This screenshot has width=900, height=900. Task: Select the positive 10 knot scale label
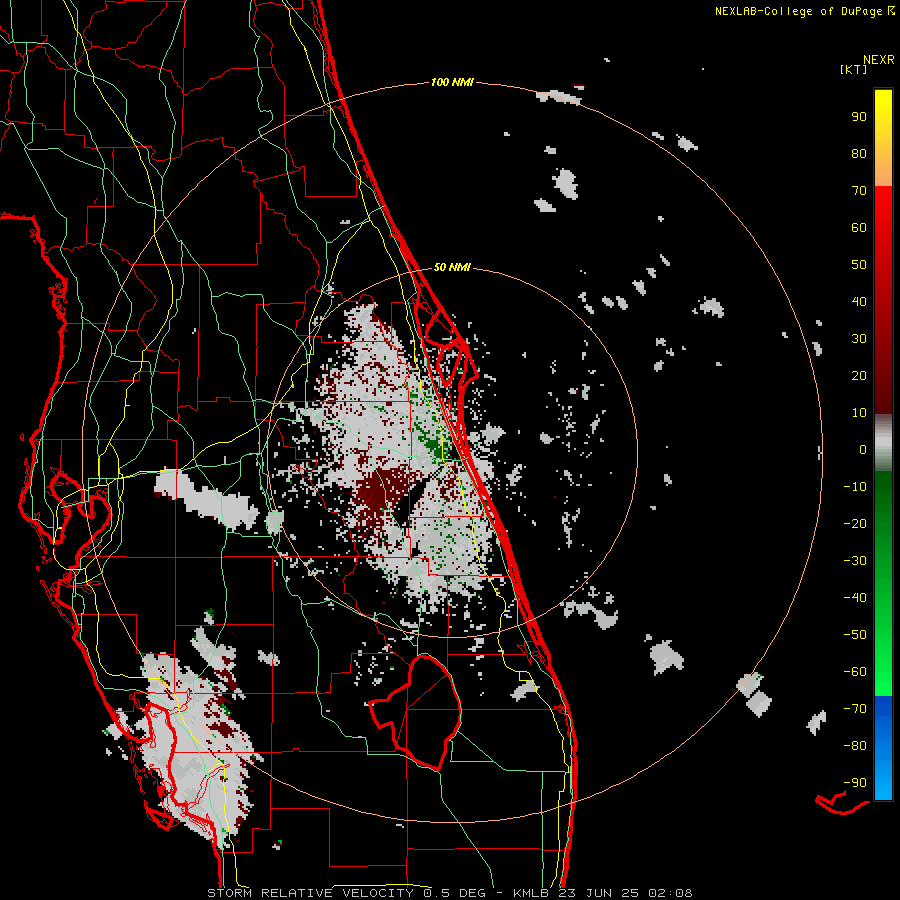pyautogui.click(x=859, y=413)
